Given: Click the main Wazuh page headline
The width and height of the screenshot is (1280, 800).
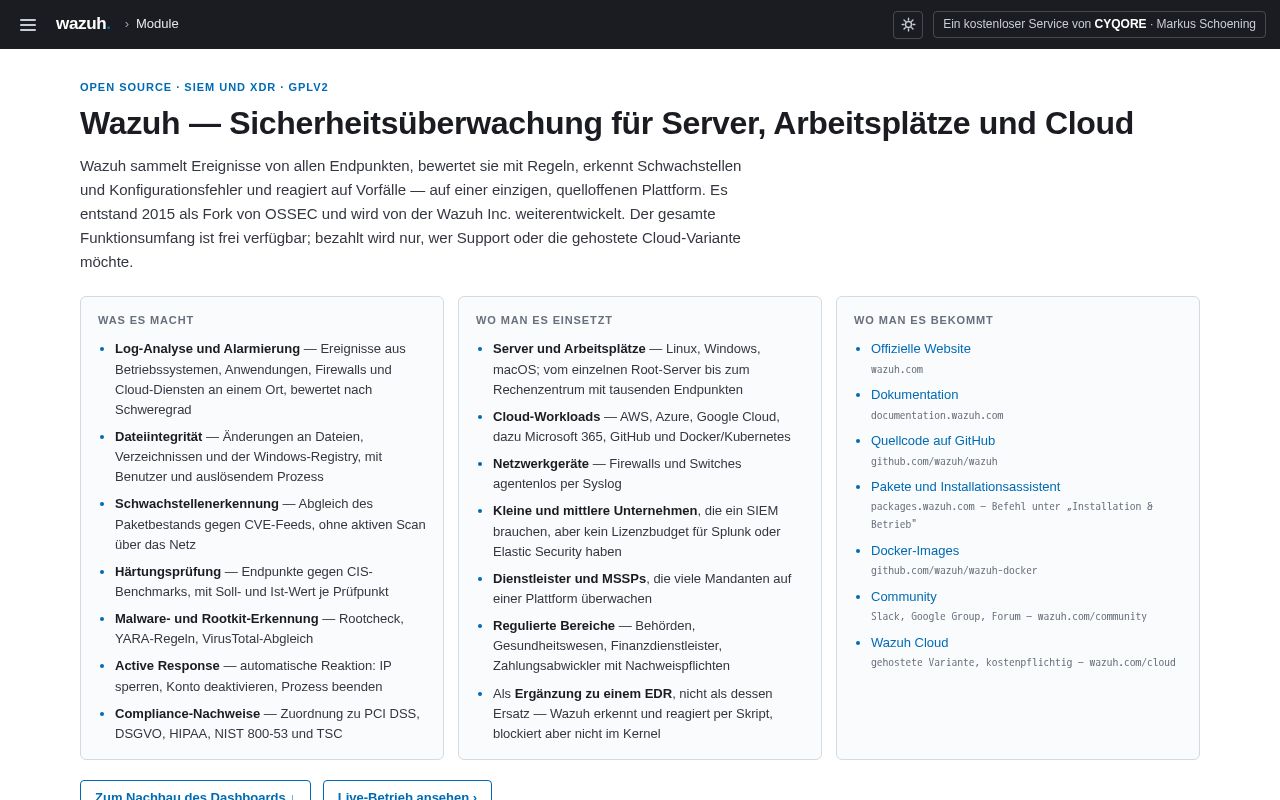Looking at the screenshot, I should (607, 123).
